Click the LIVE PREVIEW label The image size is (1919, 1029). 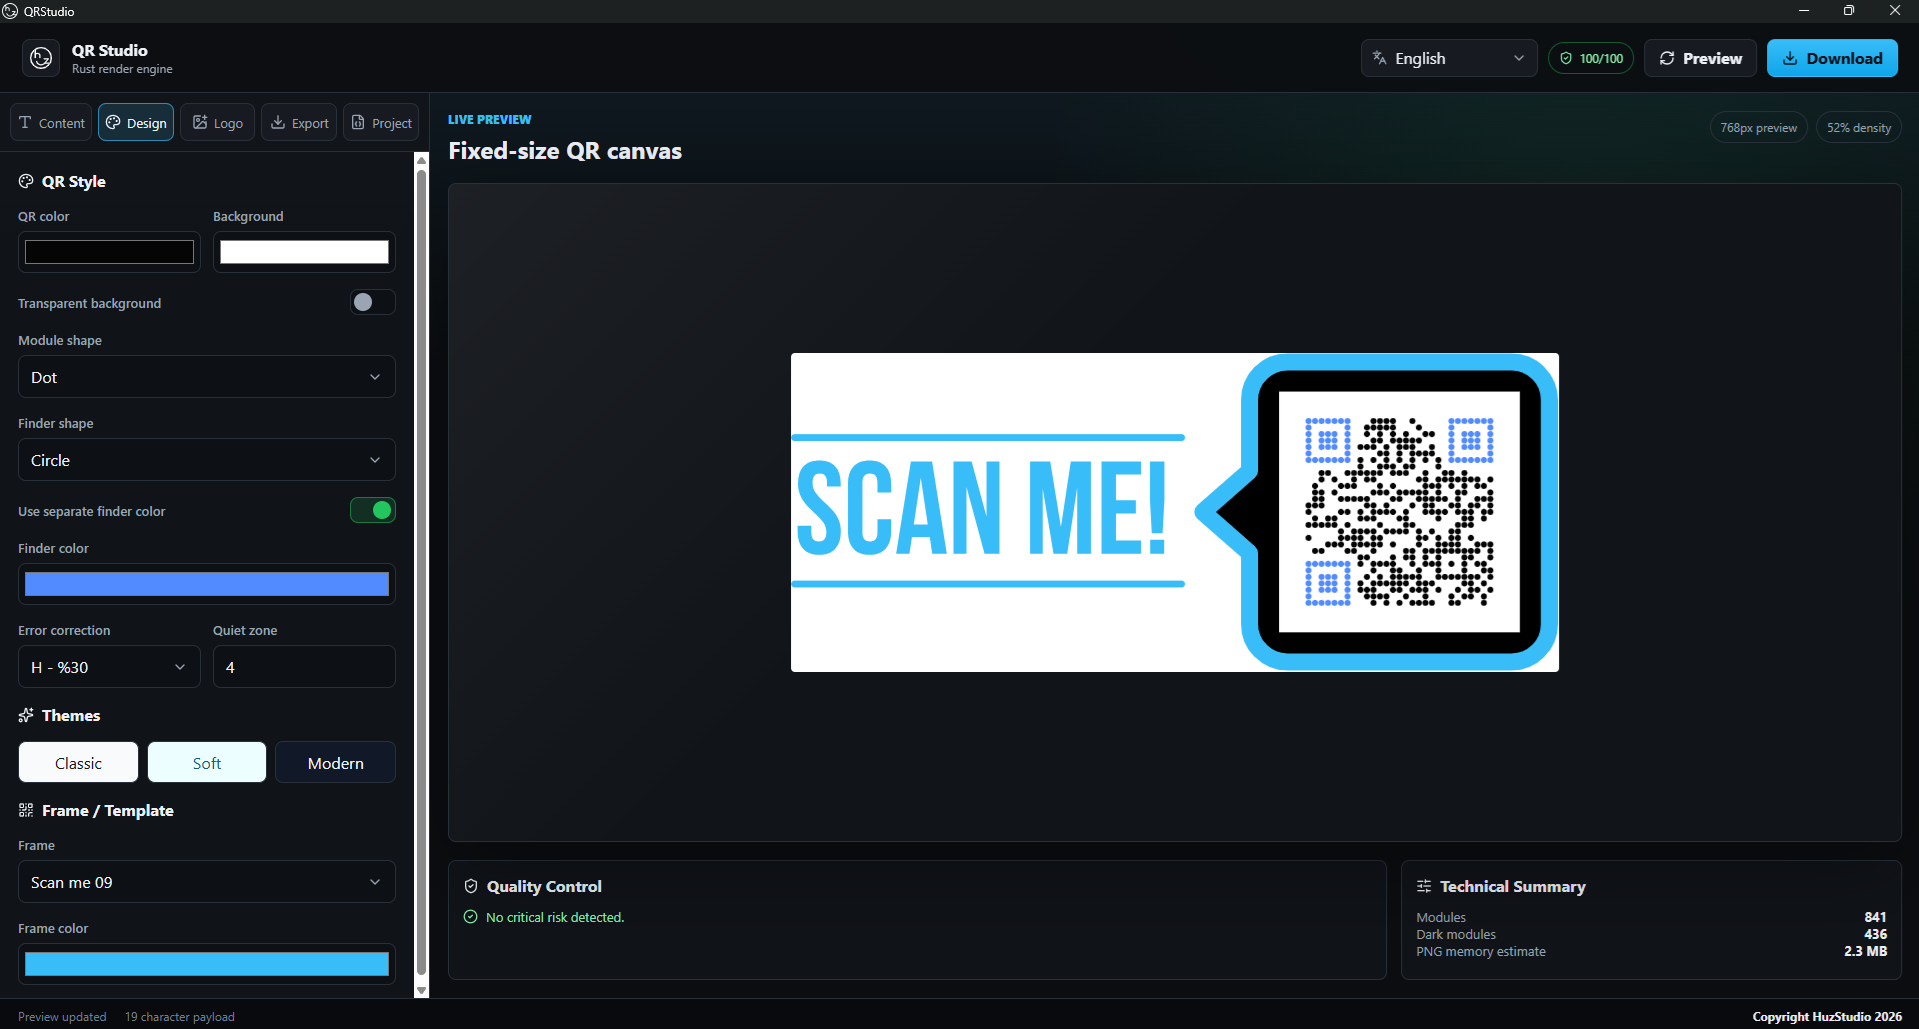[489, 119]
